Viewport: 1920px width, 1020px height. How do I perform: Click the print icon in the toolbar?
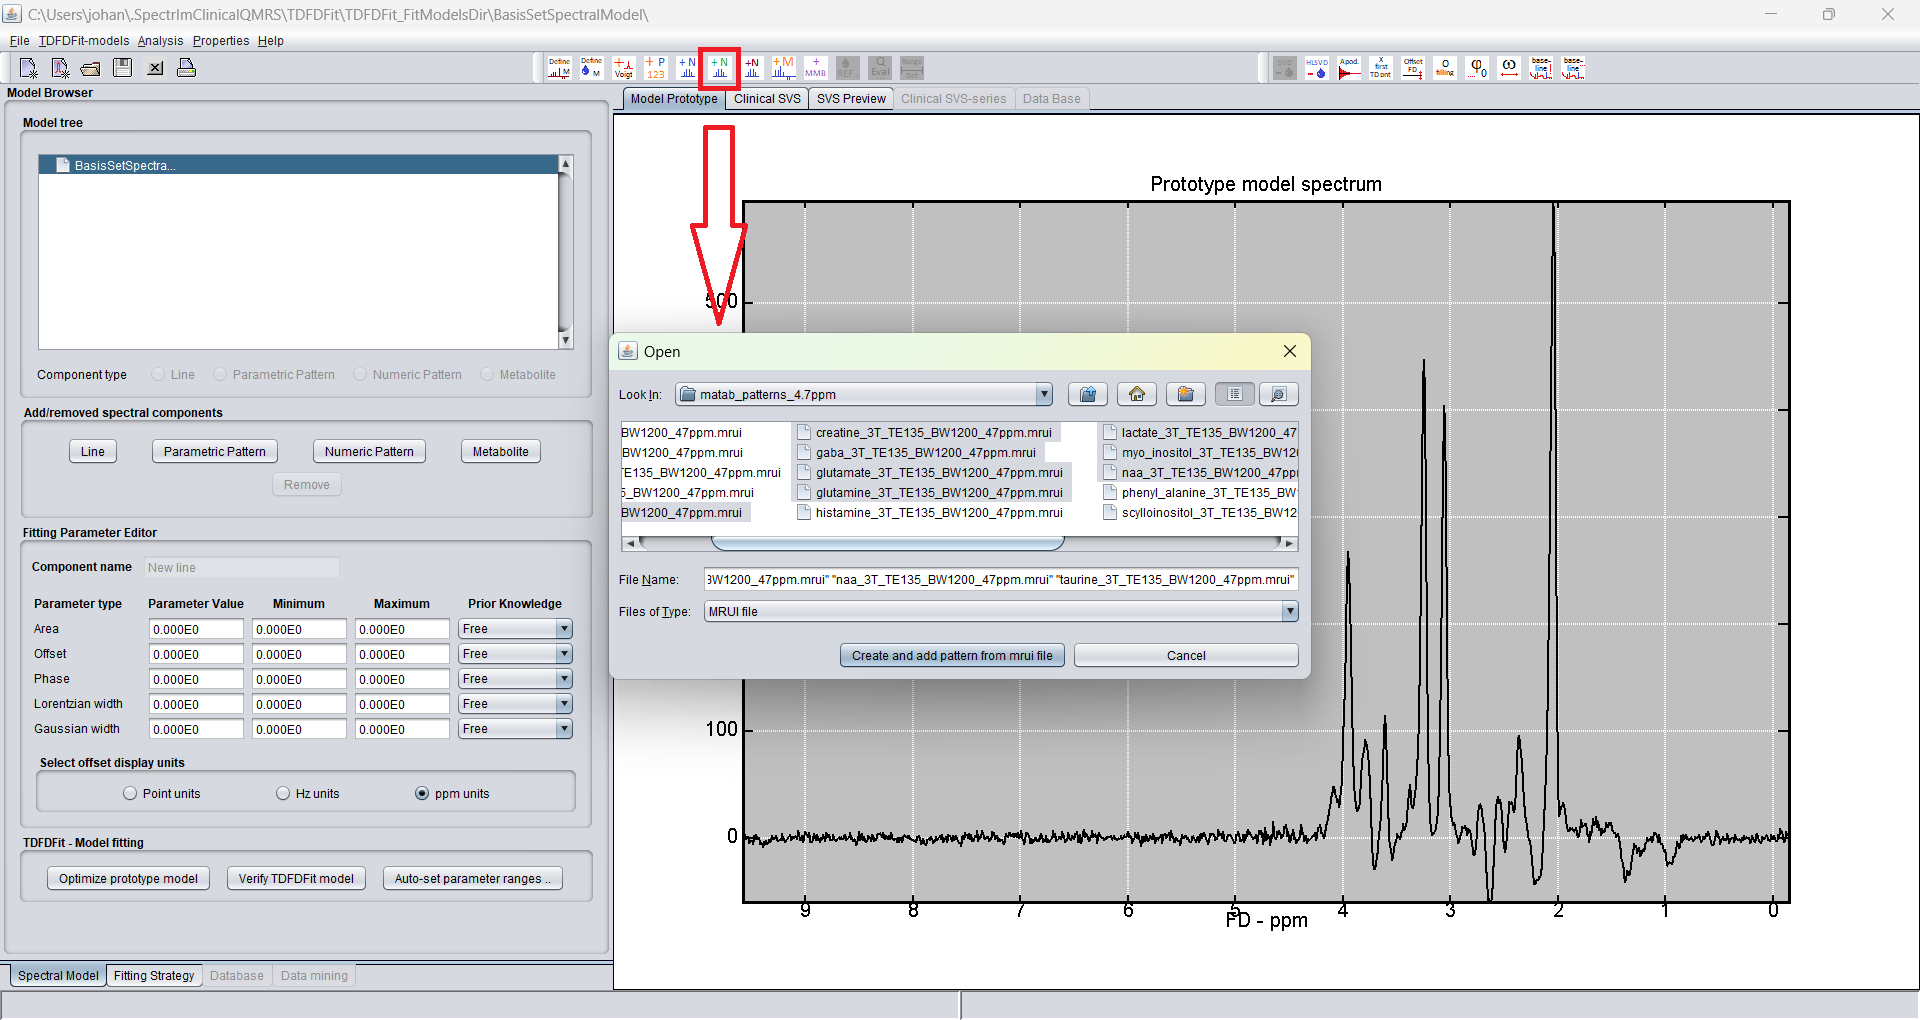(x=186, y=68)
